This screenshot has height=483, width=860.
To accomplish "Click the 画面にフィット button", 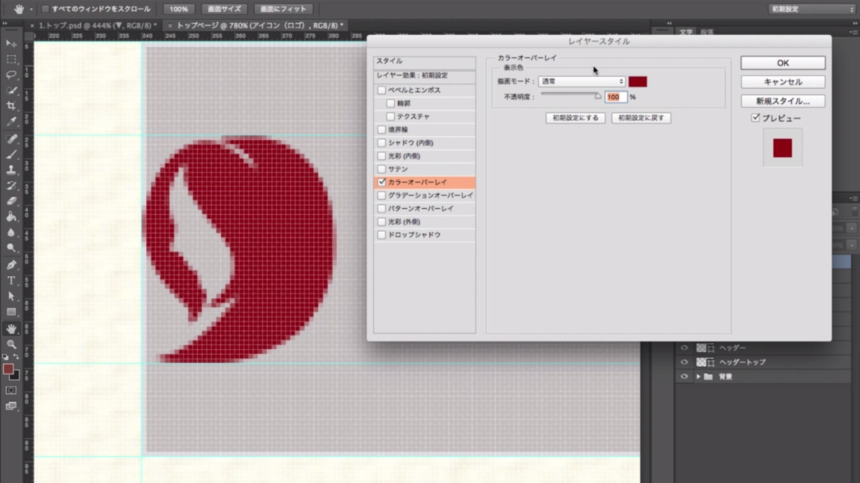I will (284, 9).
